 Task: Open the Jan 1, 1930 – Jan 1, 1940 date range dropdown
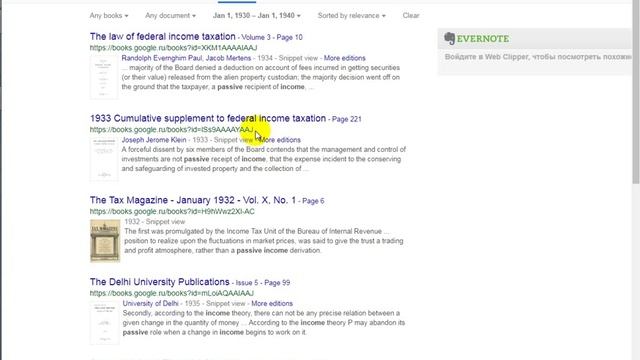pos(257,16)
